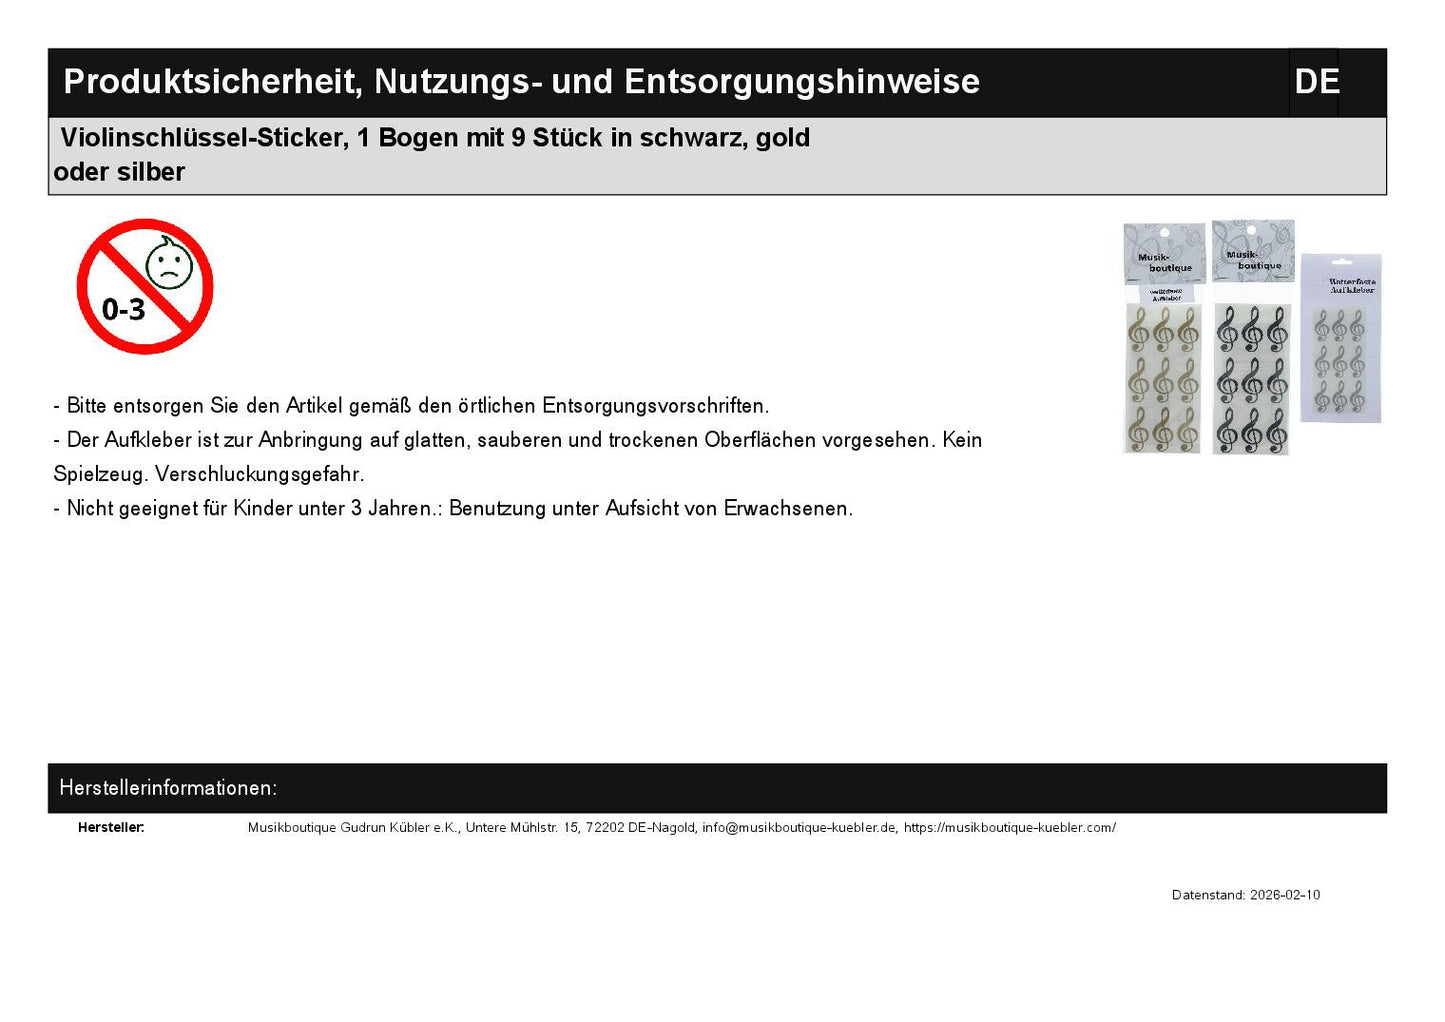The width and height of the screenshot is (1445, 1022).
Task: Click the "0-3" text inside the warning sign
Action: tap(123, 310)
